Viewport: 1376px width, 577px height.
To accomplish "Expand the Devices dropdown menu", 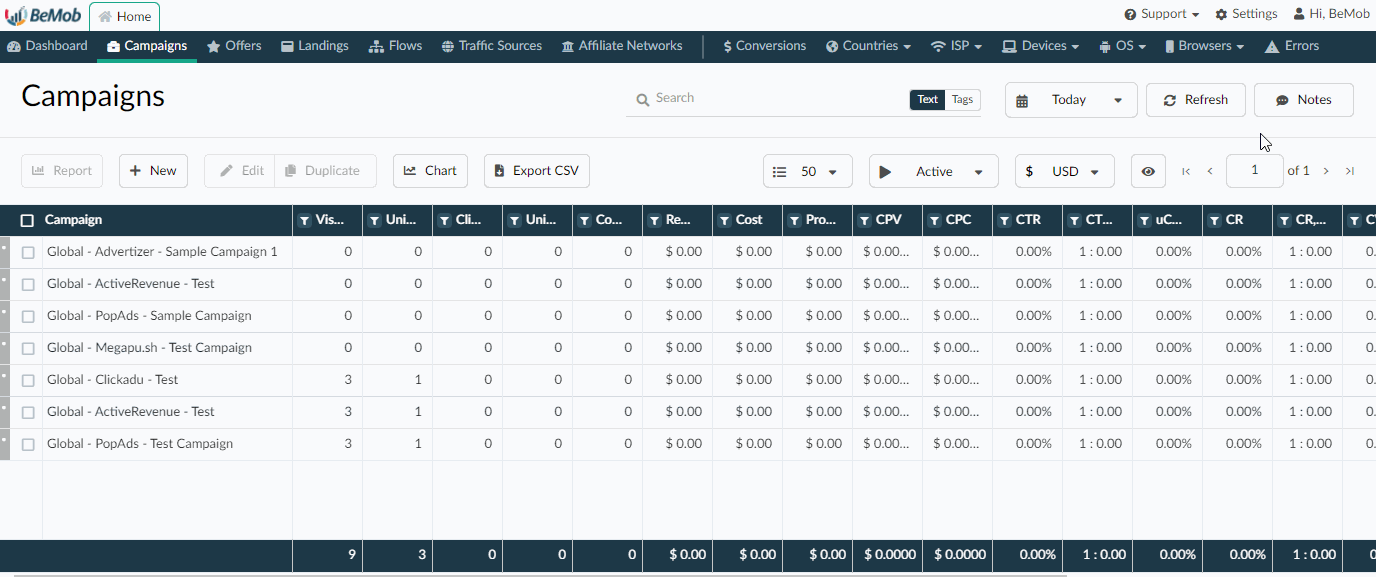I will point(1040,46).
